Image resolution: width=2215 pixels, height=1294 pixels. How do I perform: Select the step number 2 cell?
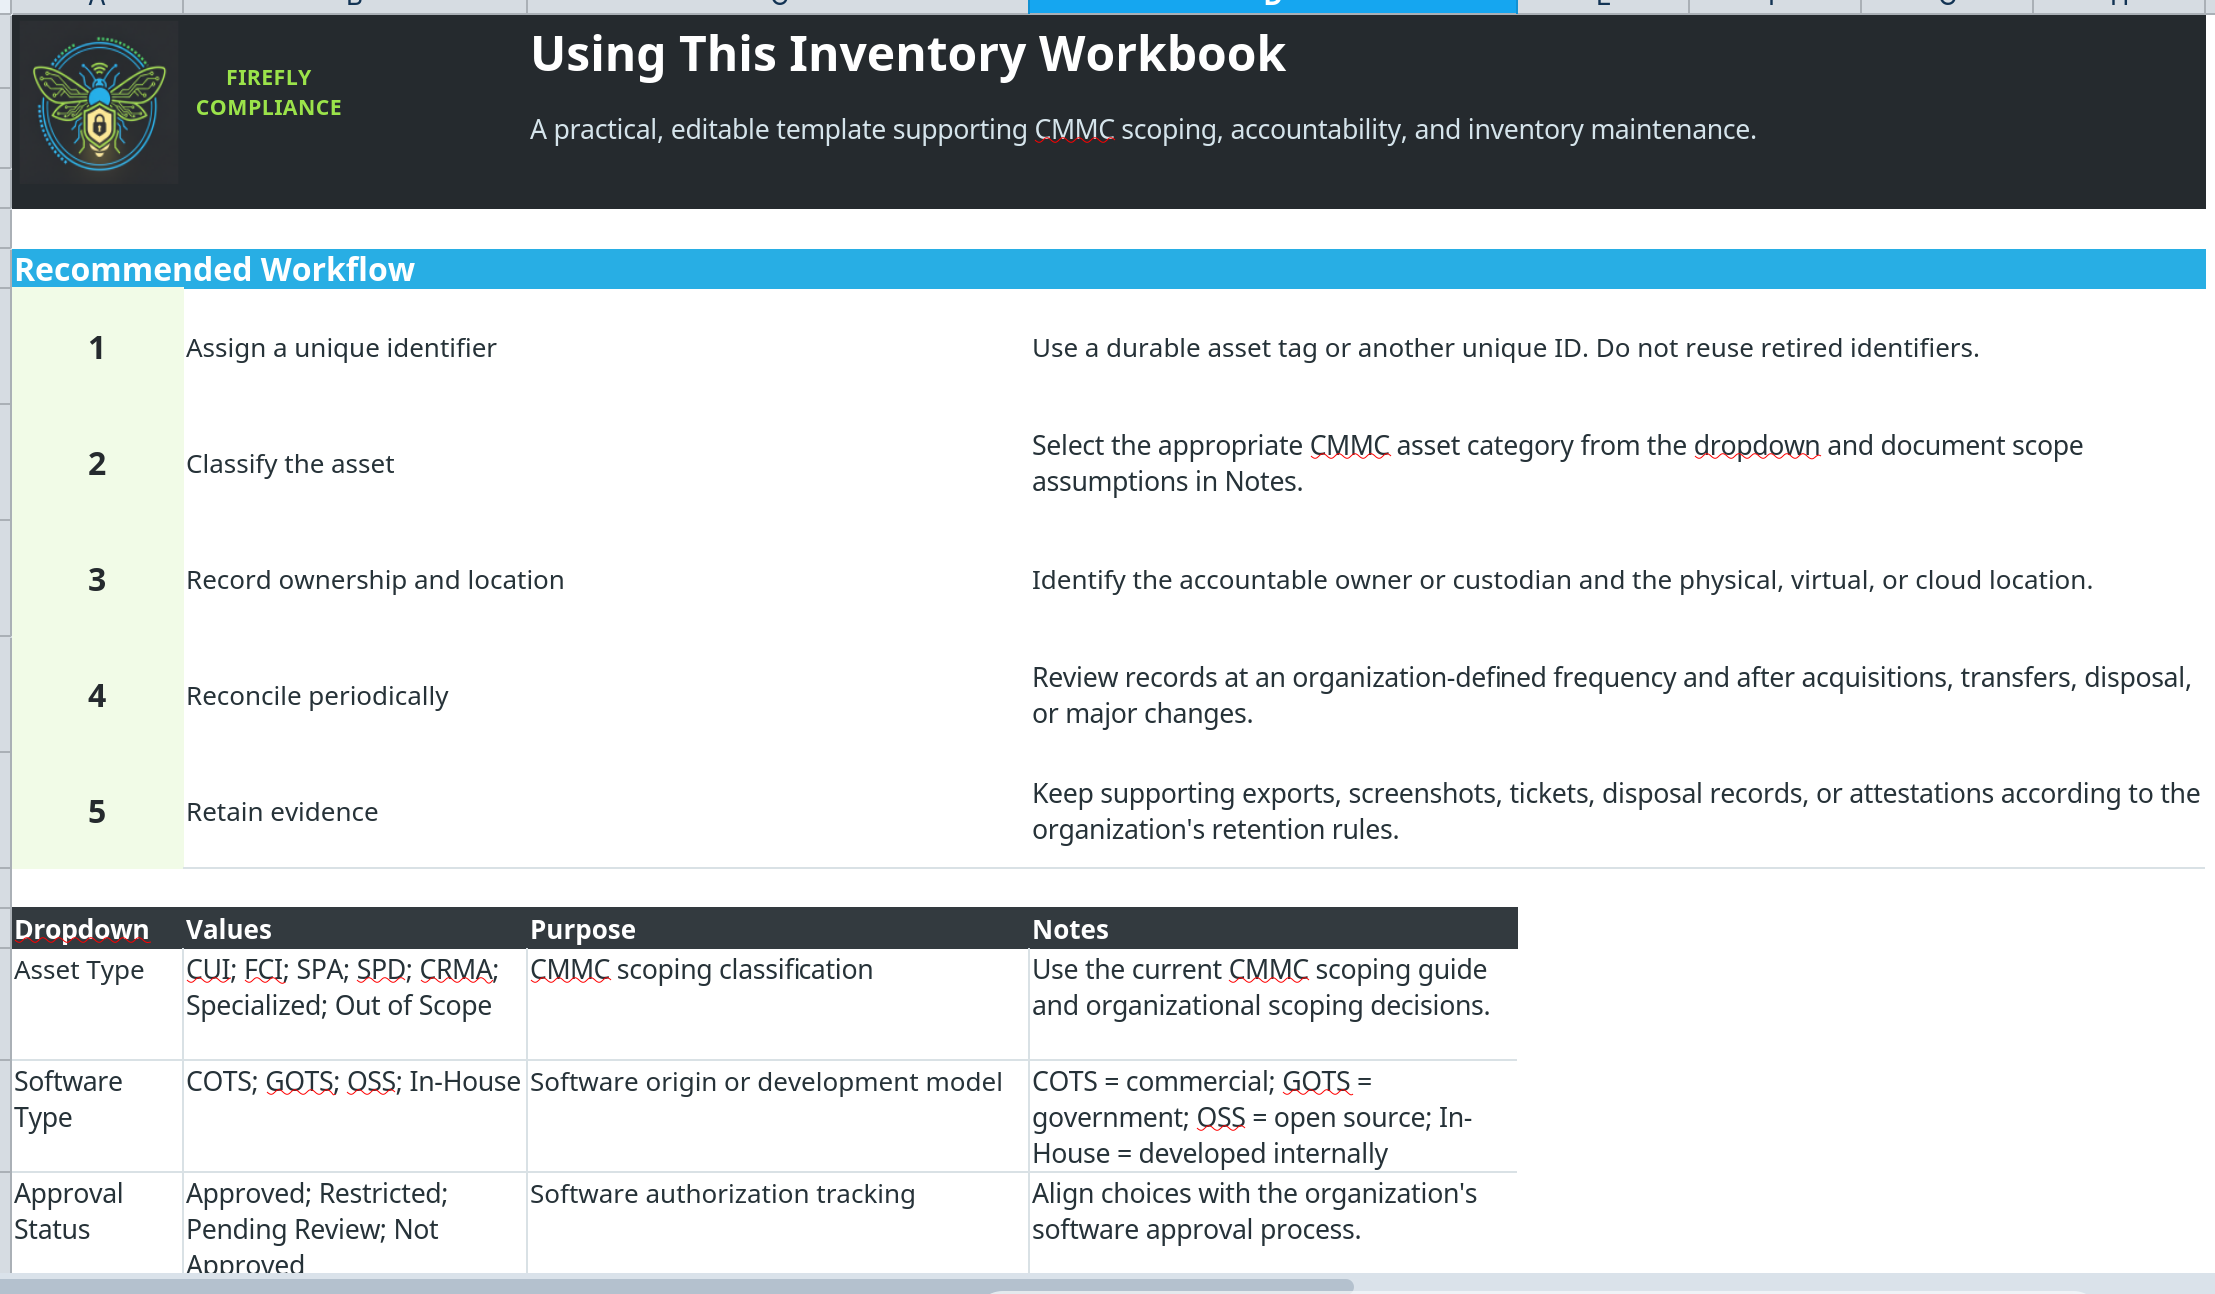pyautogui.click(x=97, y=464)
